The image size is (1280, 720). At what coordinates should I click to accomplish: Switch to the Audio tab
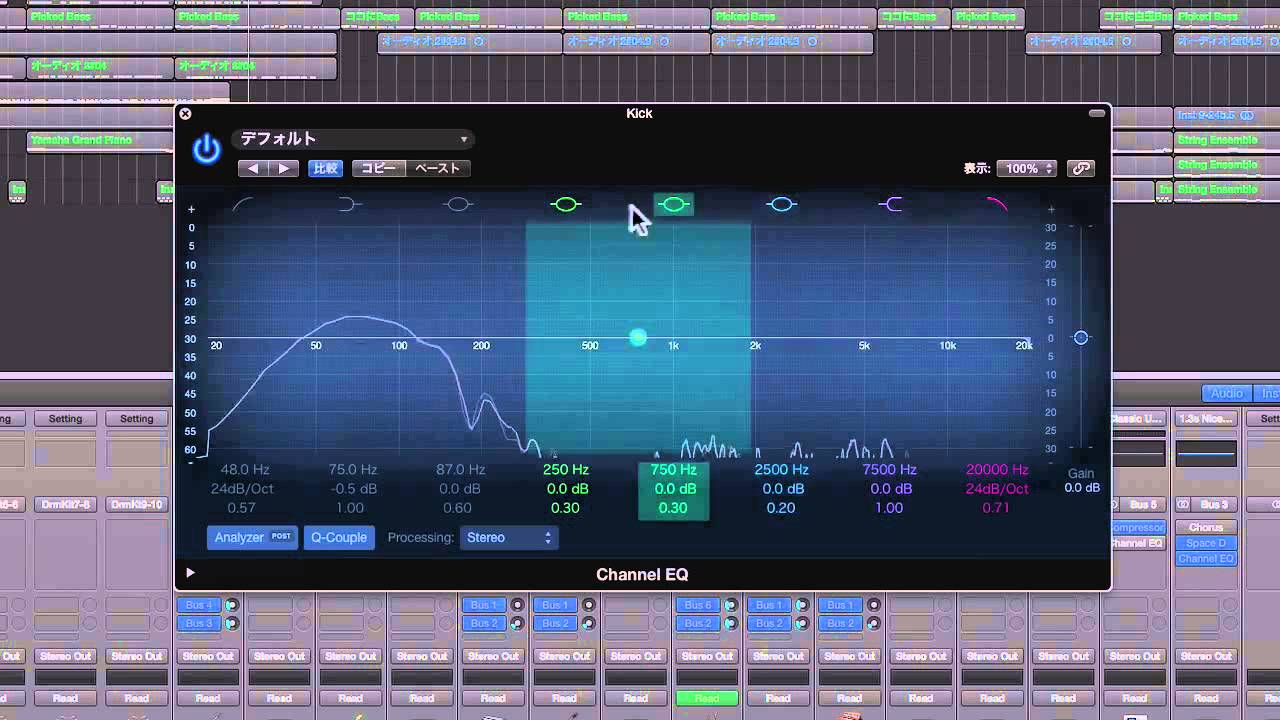point(1226,392)
